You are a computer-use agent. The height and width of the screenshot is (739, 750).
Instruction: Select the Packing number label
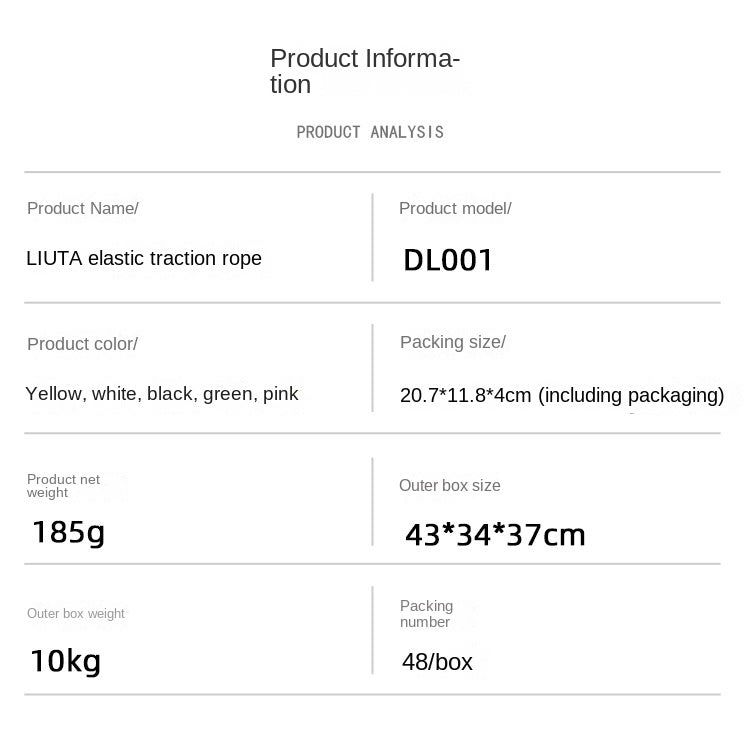426,614
